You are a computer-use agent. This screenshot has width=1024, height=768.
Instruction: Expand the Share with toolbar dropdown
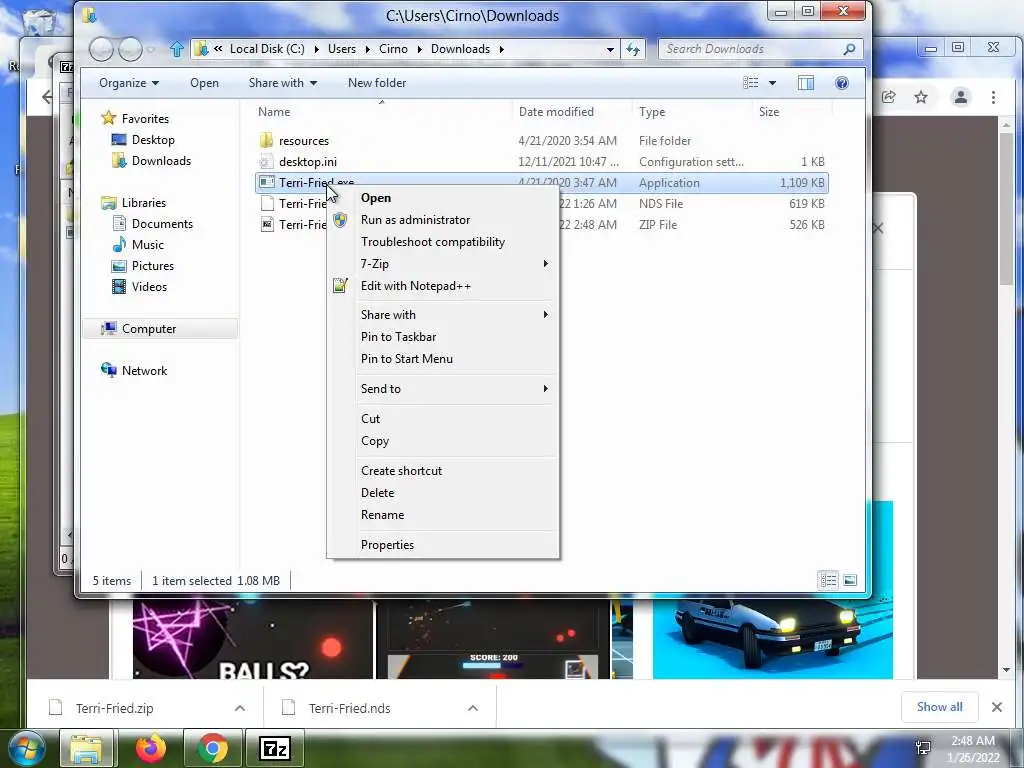click(x=283, y=83)
